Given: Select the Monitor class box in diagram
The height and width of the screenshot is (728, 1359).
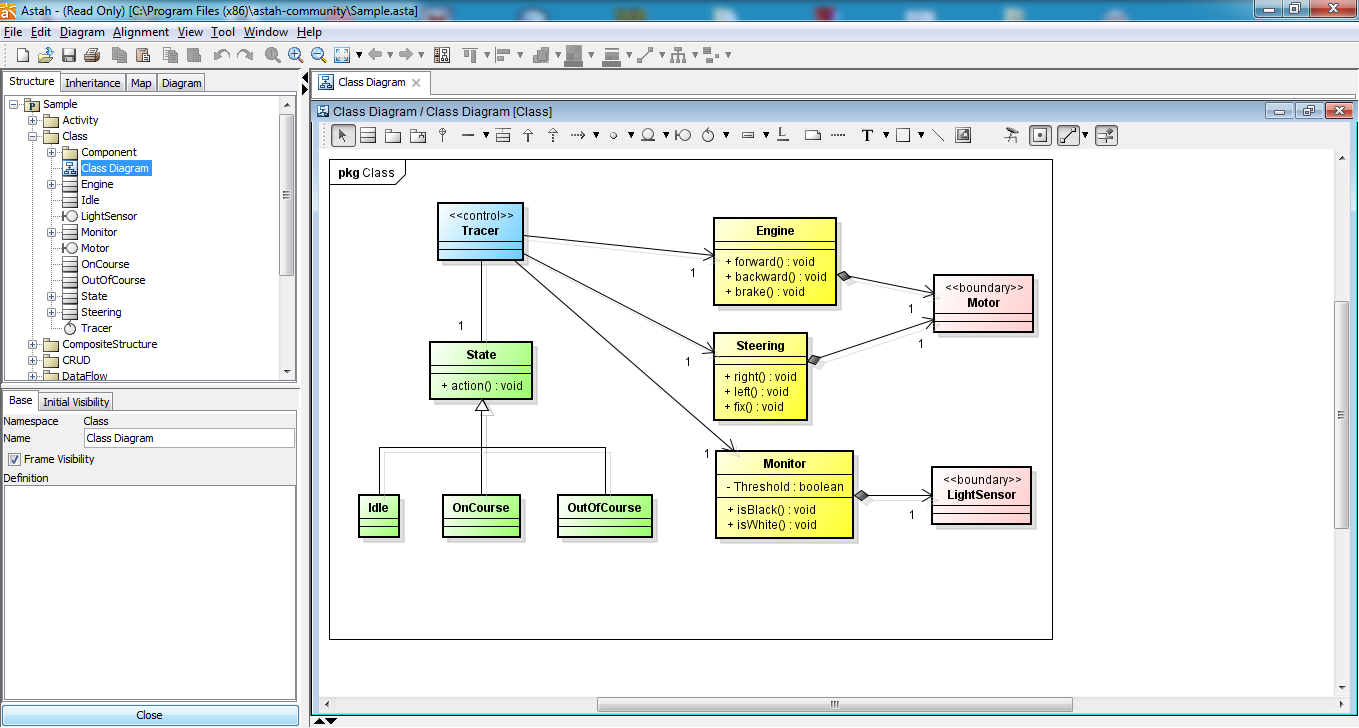Looking at the screenshot, I should [785, 494].
